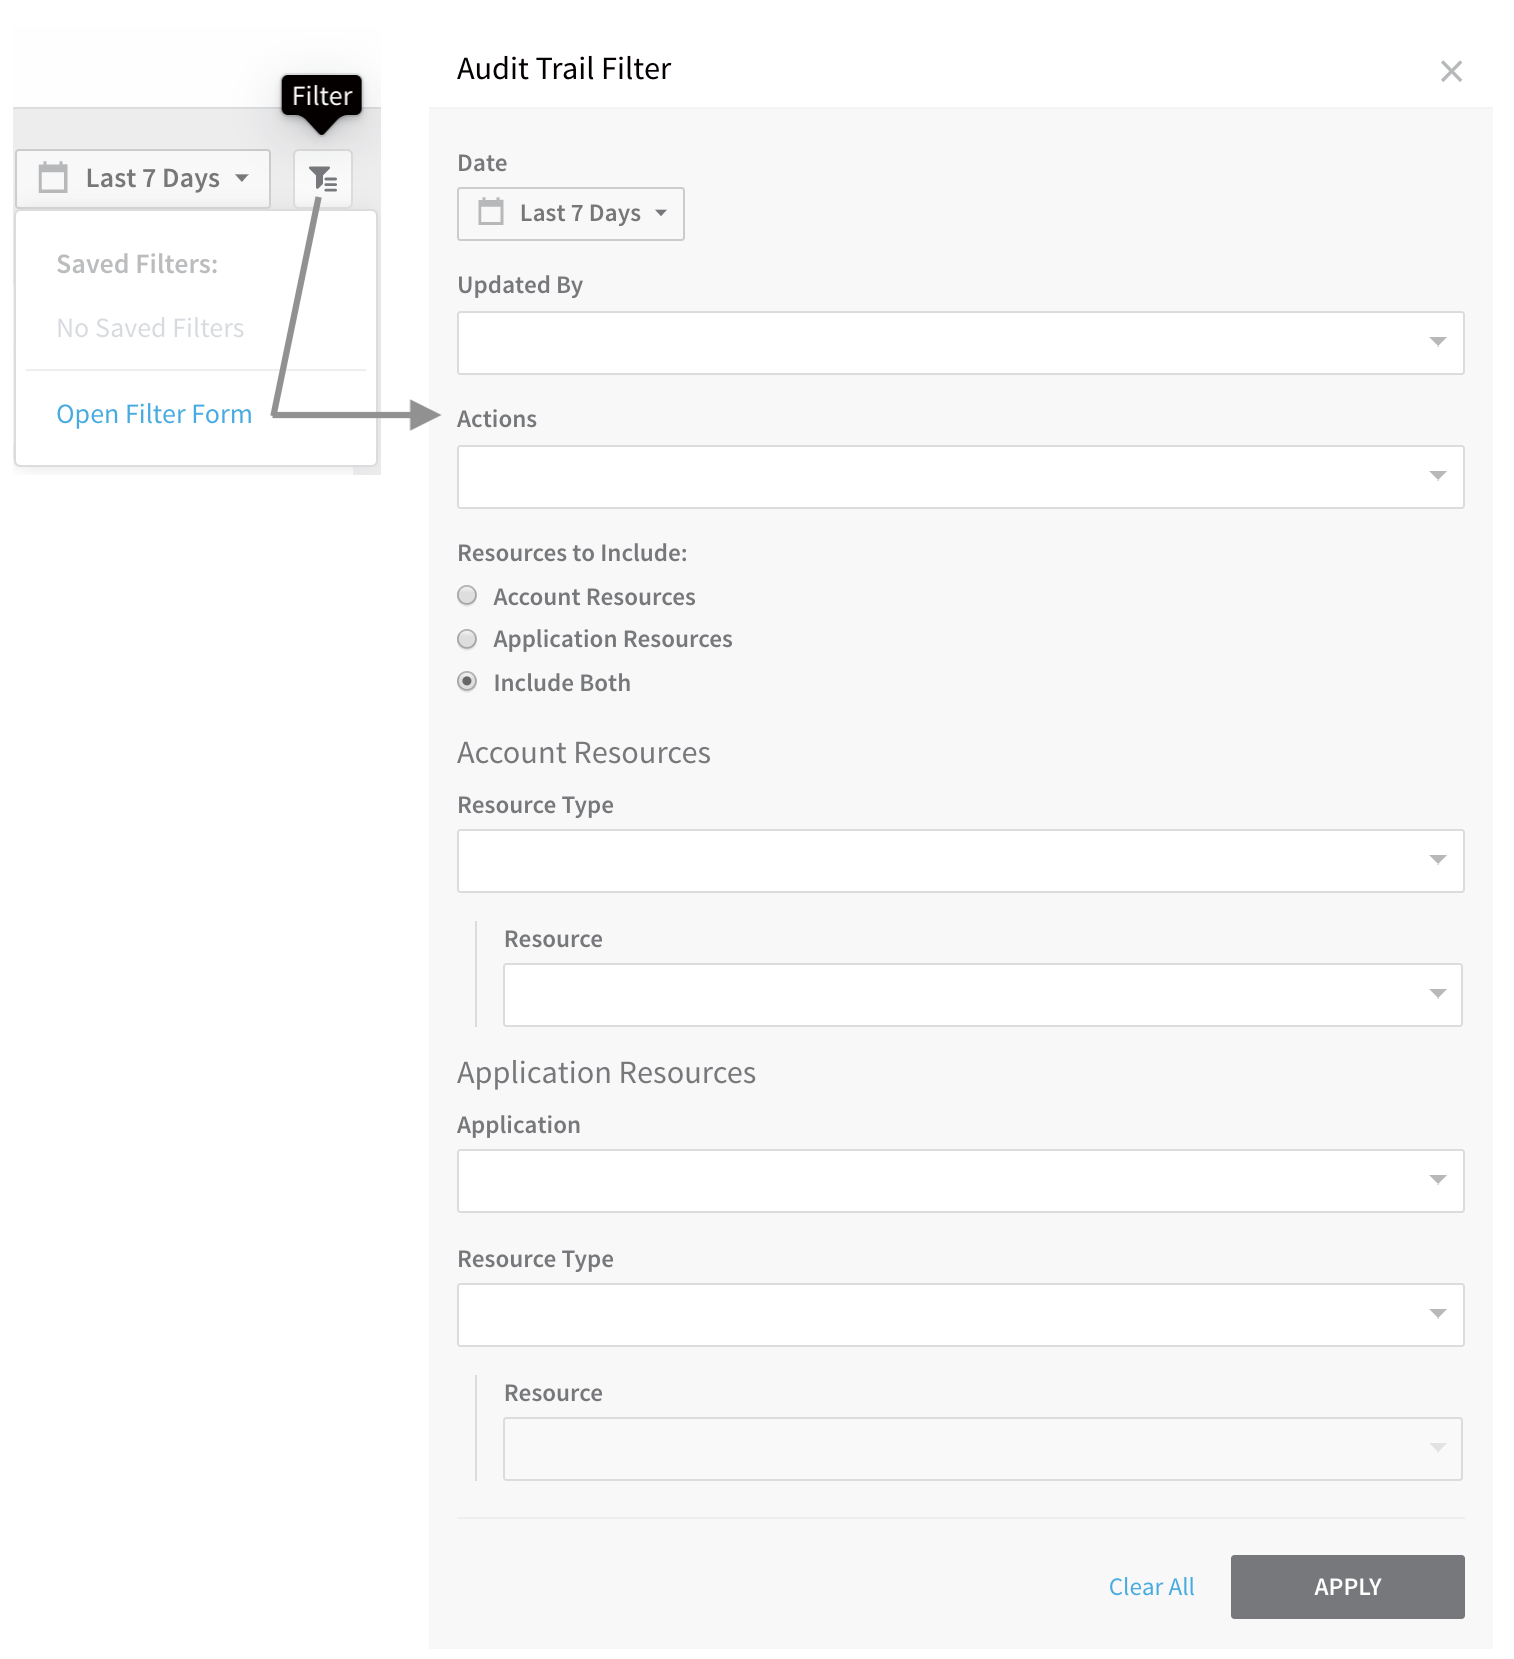Image resolution: width=1514 pixels, height=1659 pixels.
Task: Click the No Saved Filters entry
Action: (150, 328)
